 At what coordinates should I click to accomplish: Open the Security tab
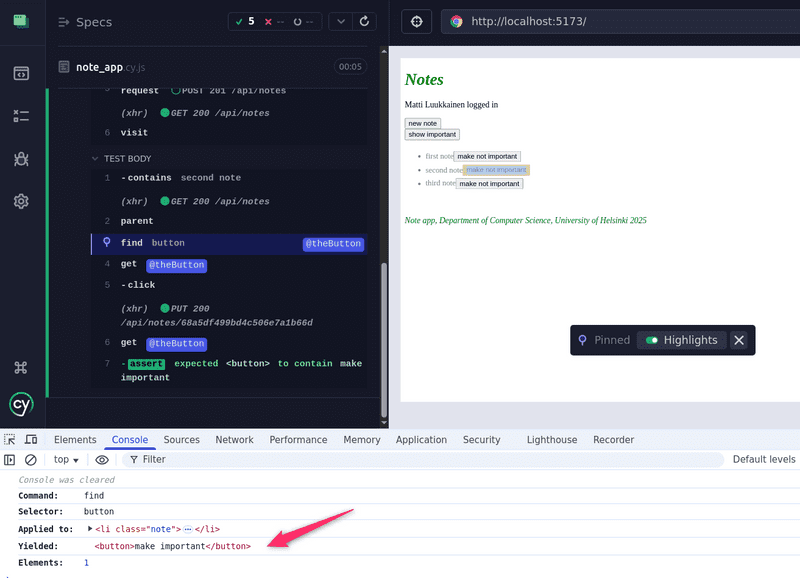[x=481, y=440]
